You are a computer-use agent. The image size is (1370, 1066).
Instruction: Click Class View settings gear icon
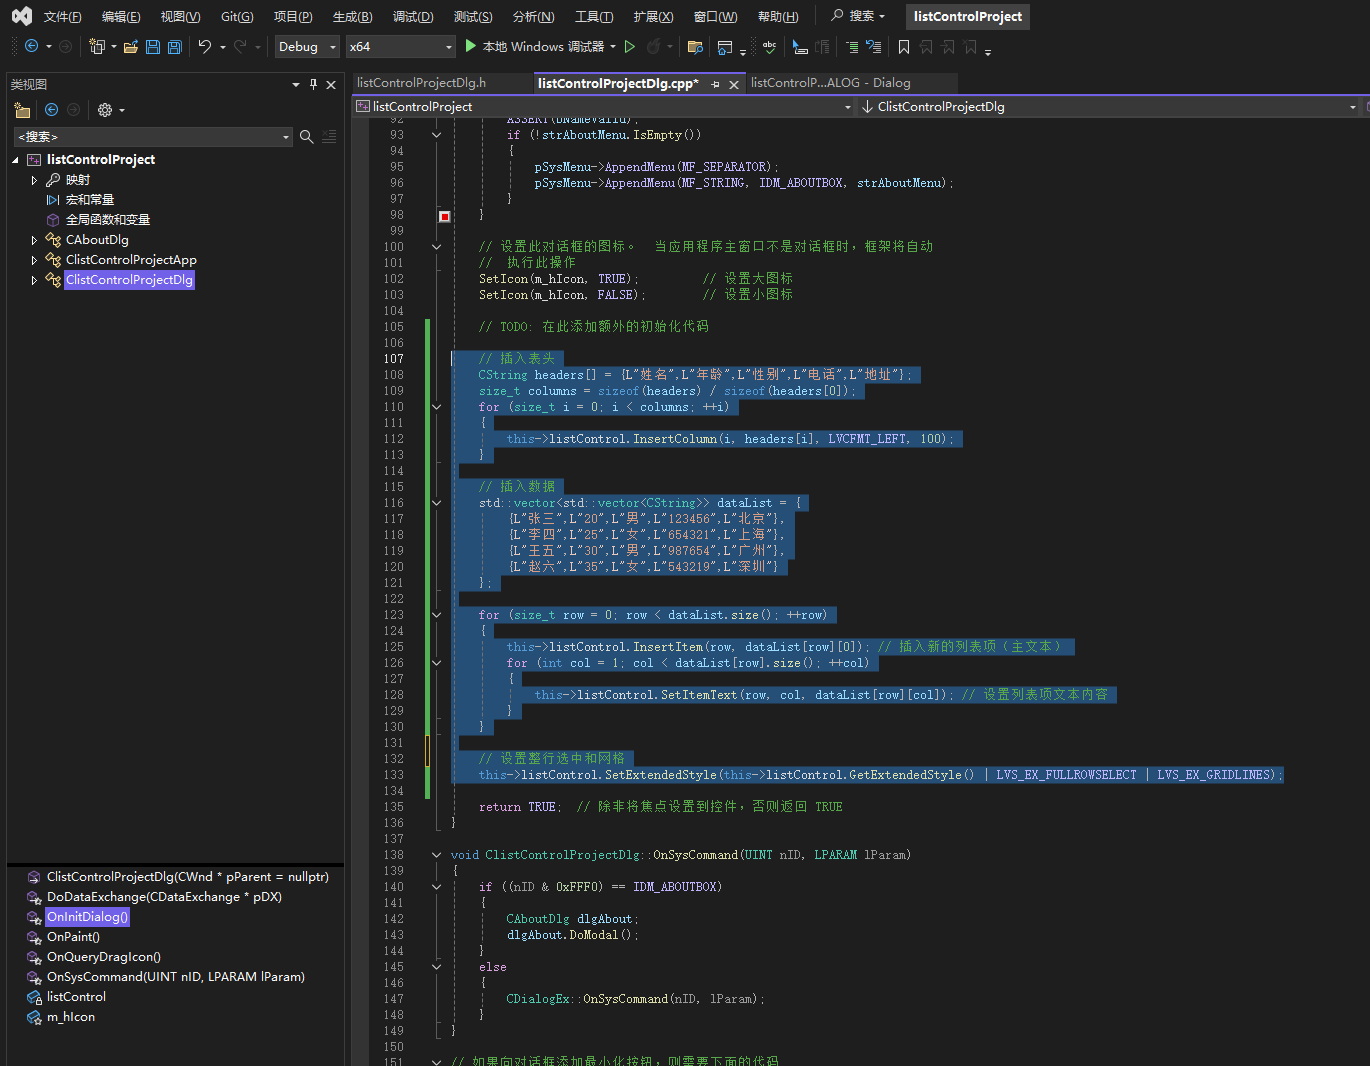105,110
